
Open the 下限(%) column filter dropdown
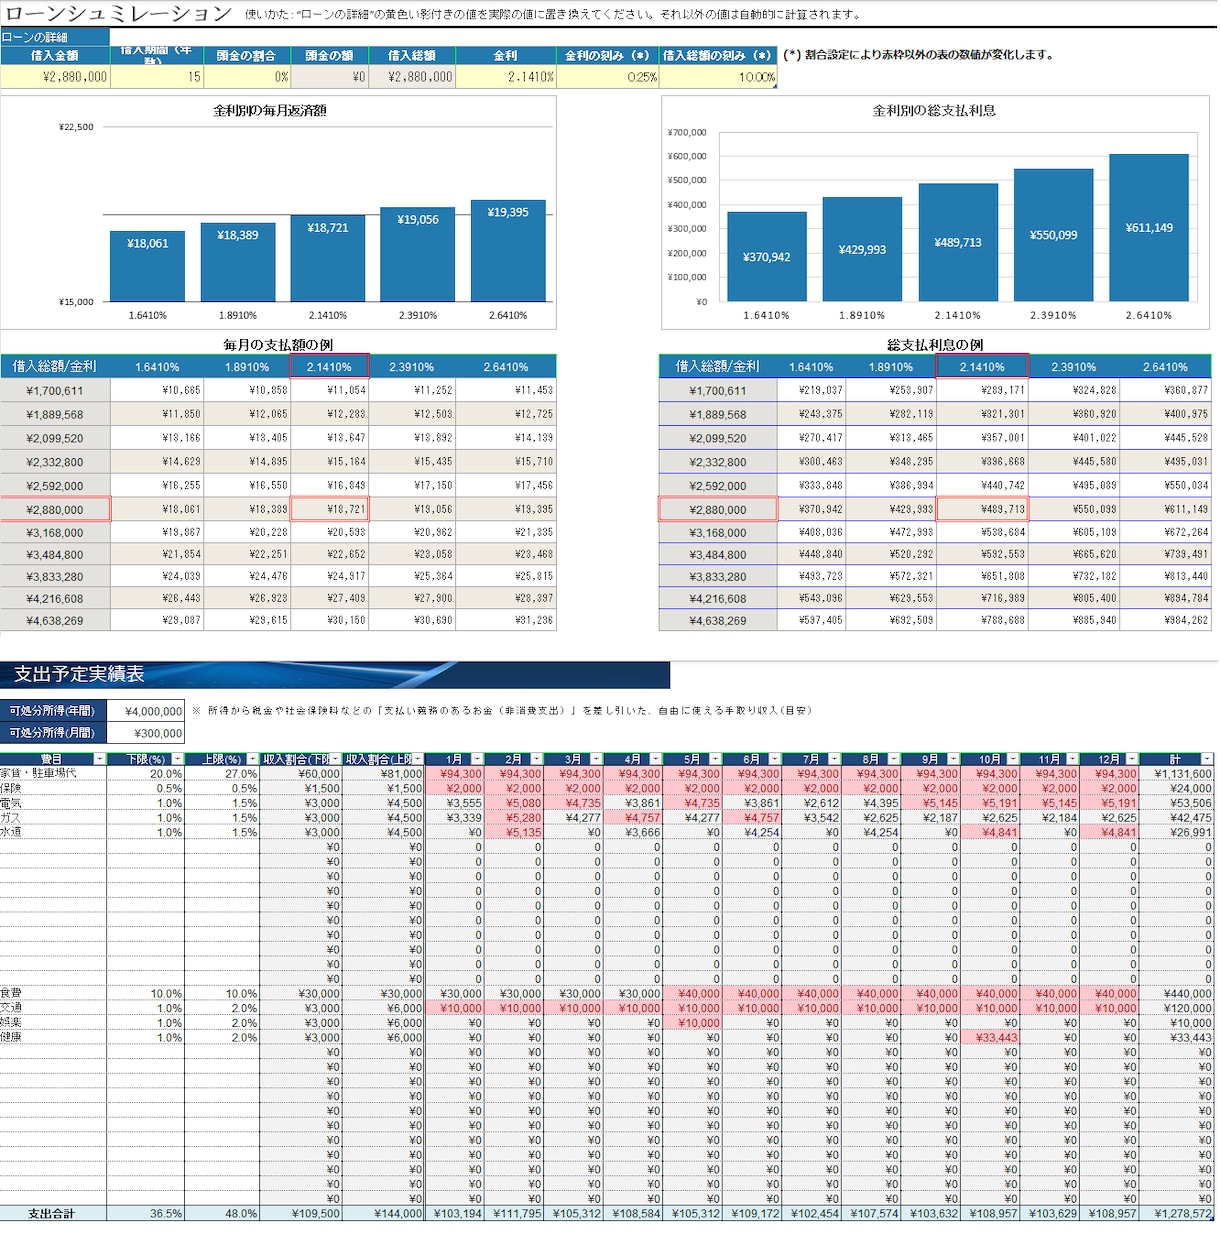(177, 759)
